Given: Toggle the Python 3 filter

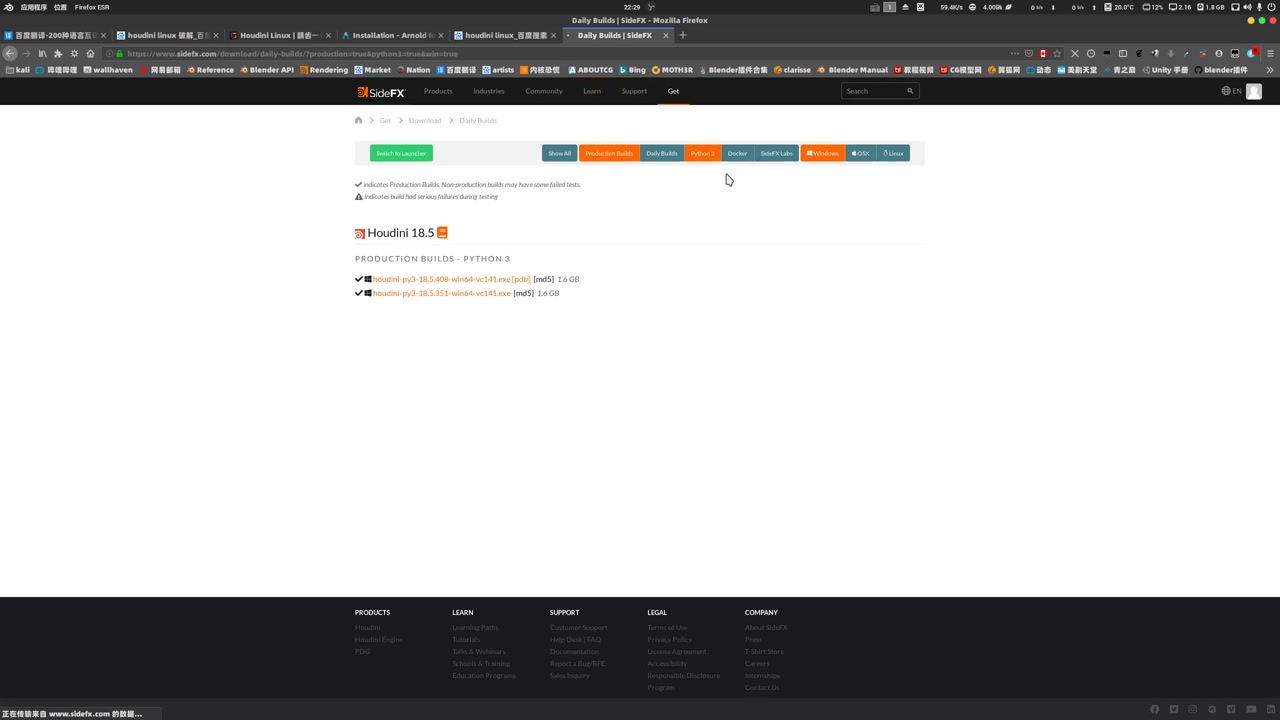Looking at the screenshot, I should [x=703, y=153].
